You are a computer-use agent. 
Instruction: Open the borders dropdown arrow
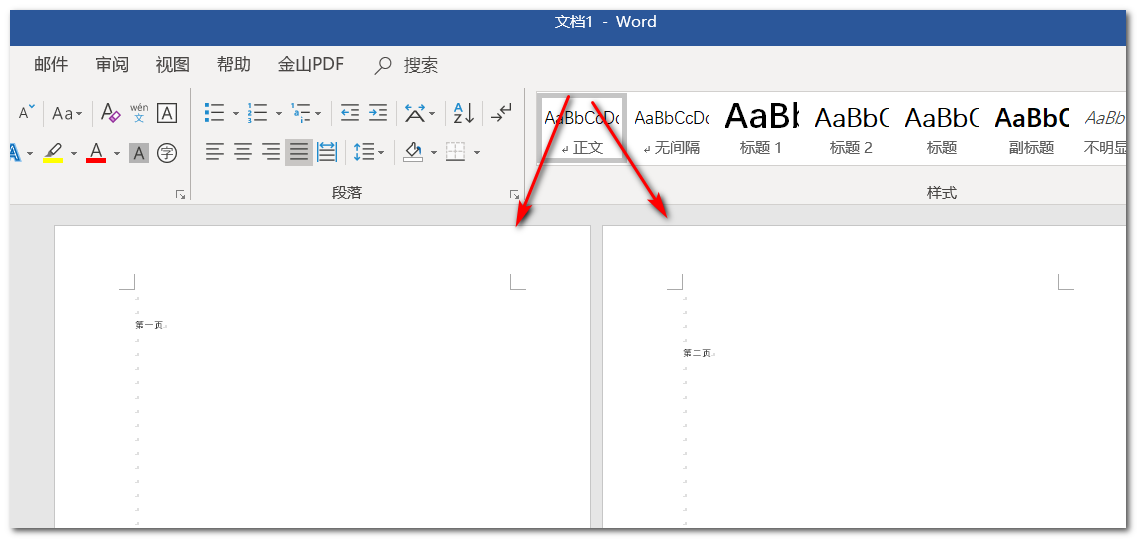click(x=476, y=153)
